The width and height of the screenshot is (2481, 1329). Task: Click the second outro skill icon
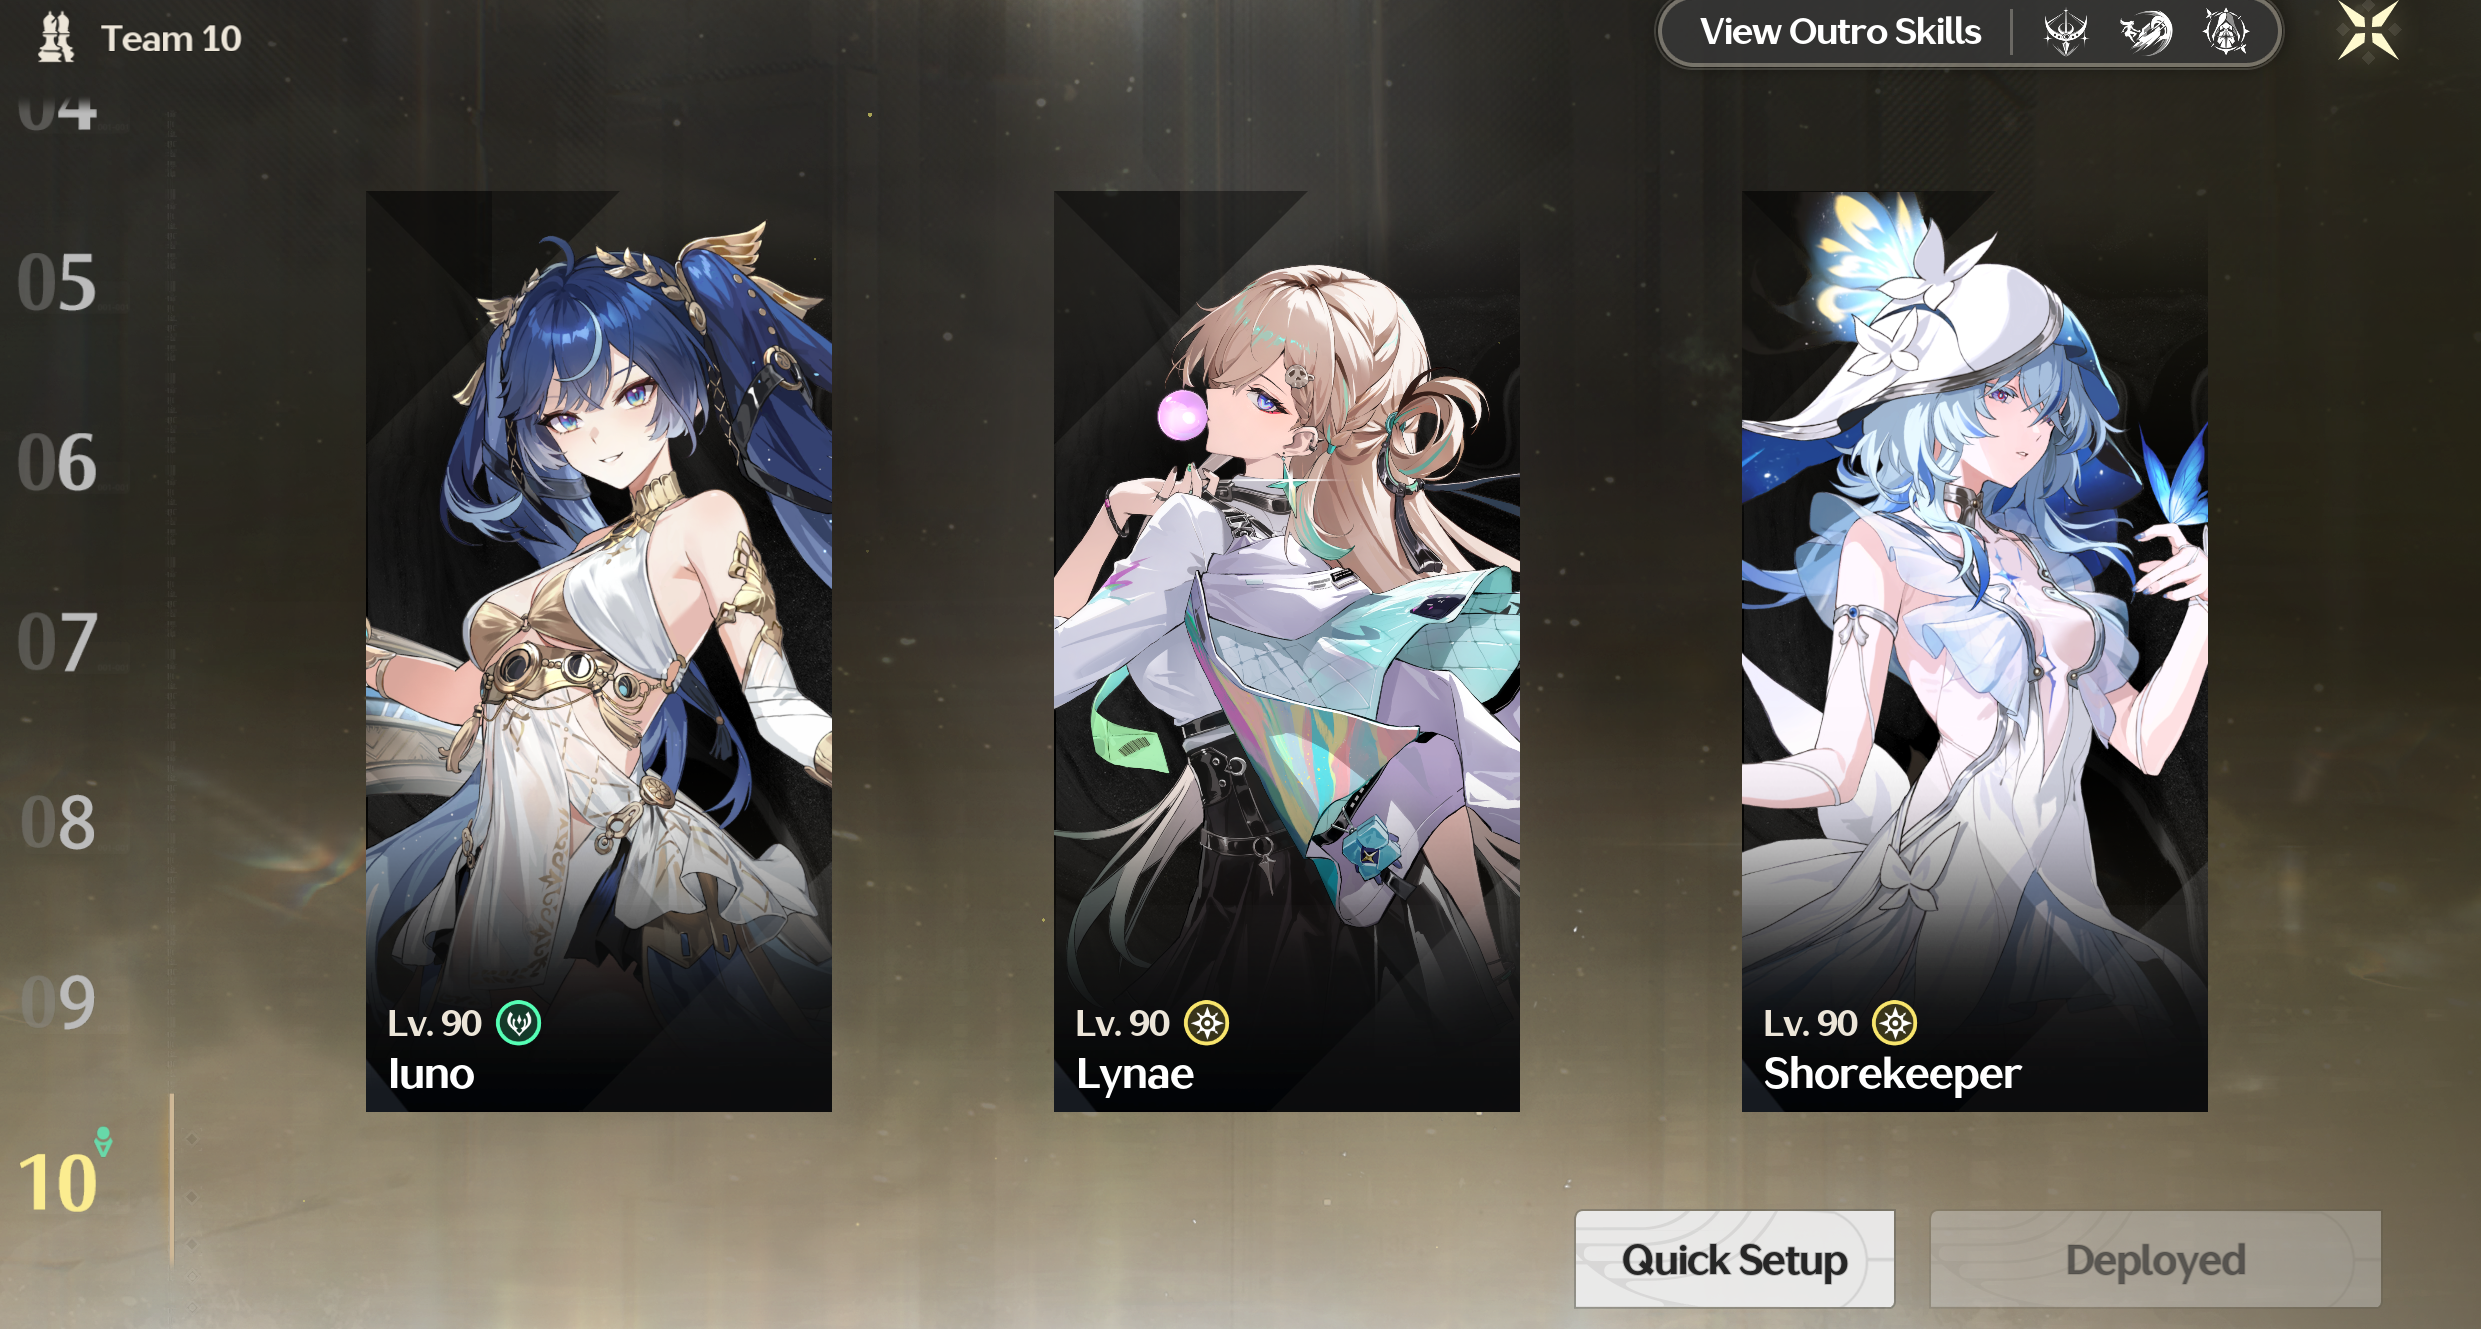click(2145, 32)
